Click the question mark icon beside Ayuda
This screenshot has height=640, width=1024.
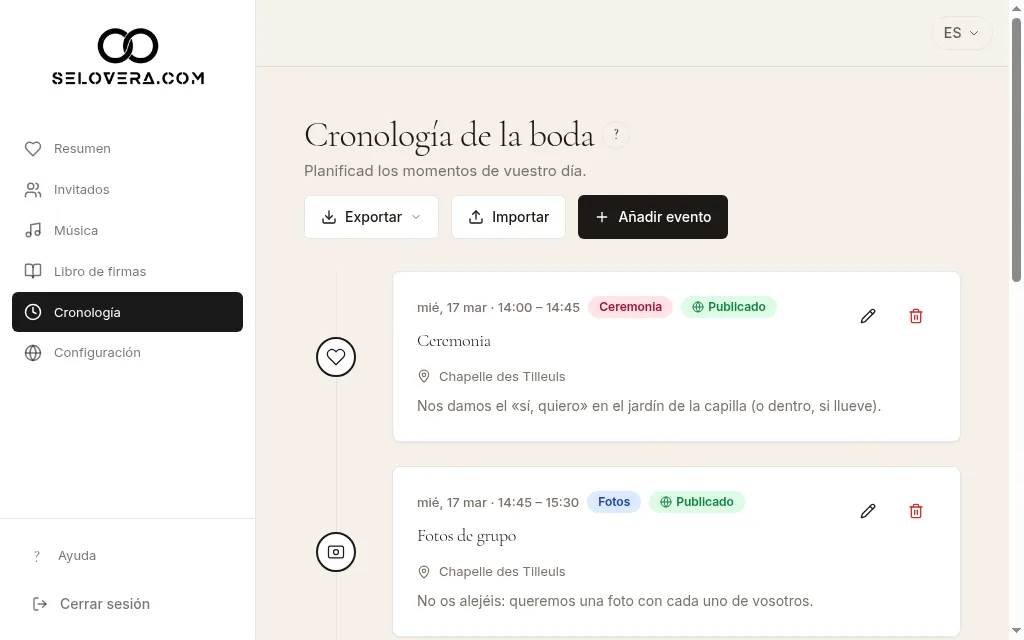(37, 556)
